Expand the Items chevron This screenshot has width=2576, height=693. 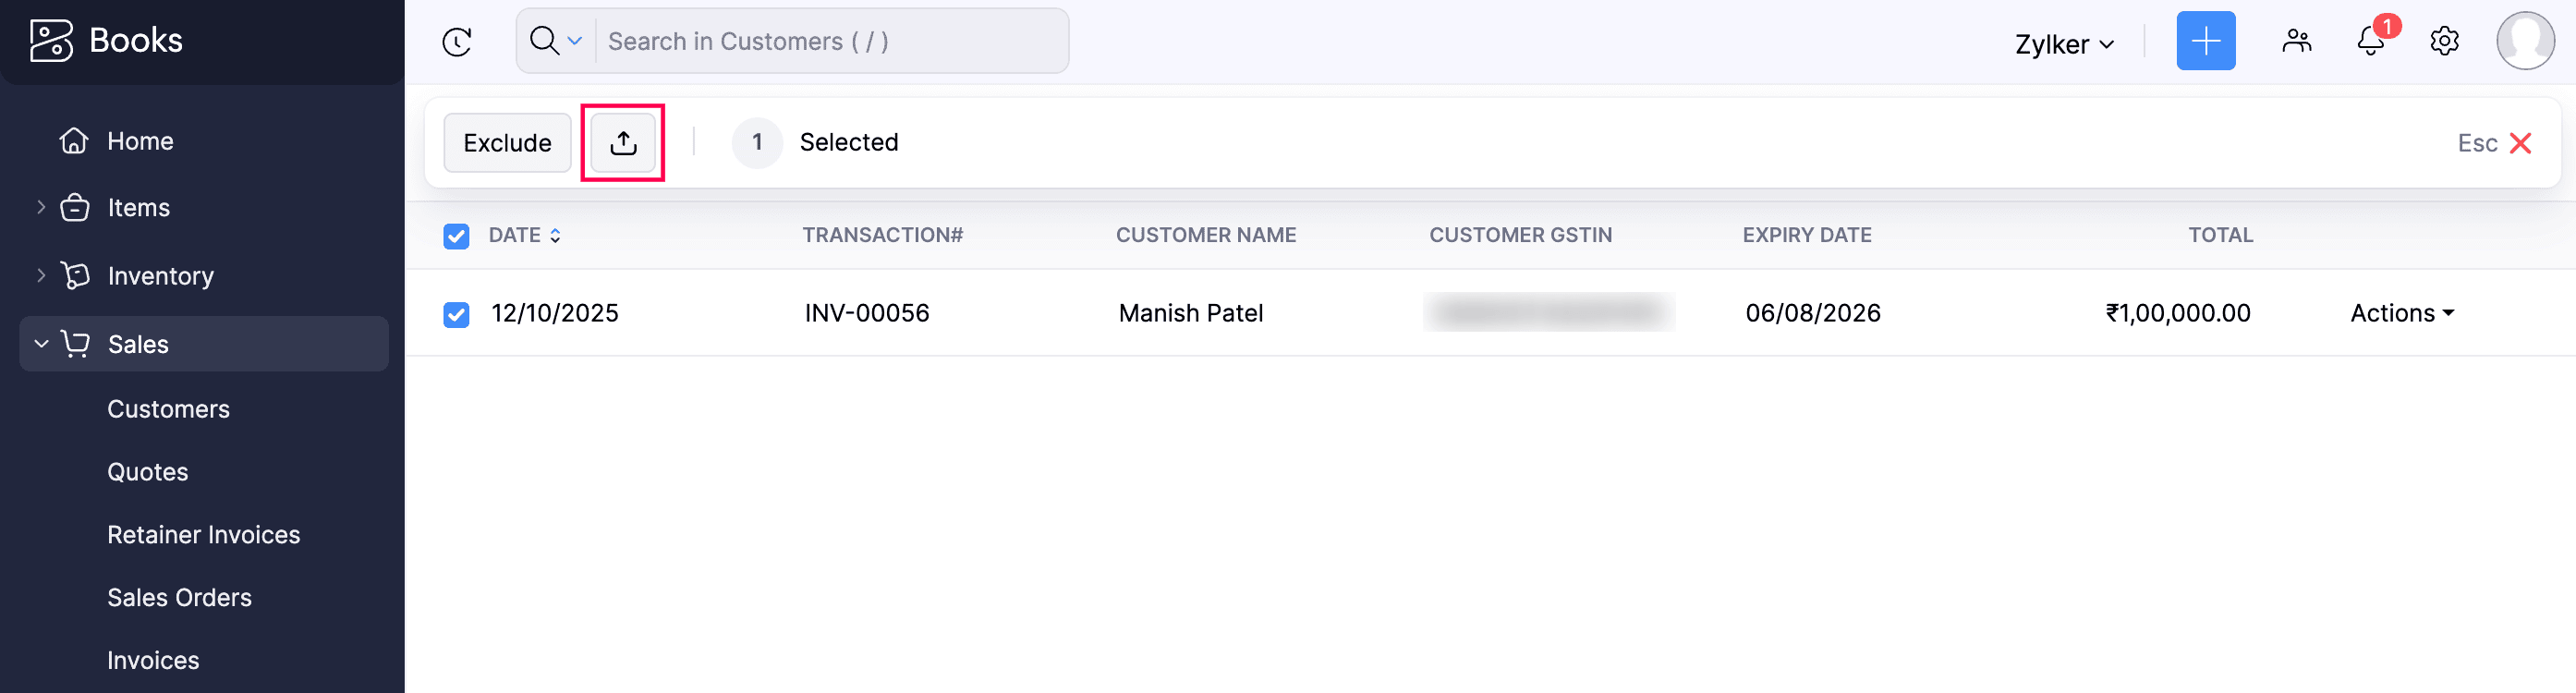pyautogui.click(x=41, y=207)
